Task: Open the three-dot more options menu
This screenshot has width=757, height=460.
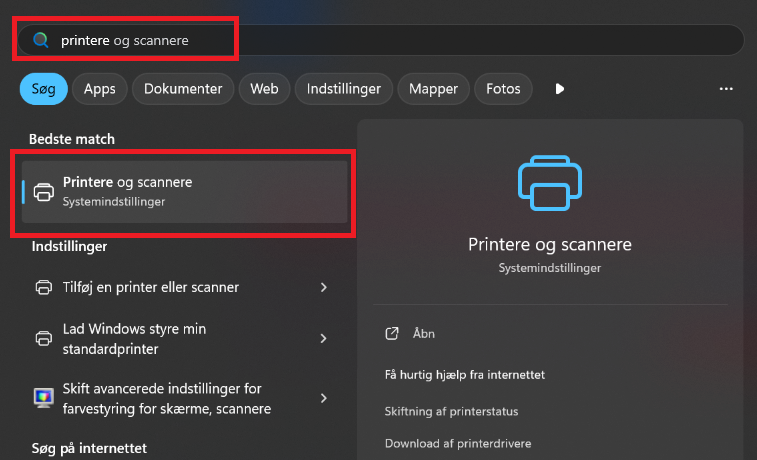Action: 726,89
